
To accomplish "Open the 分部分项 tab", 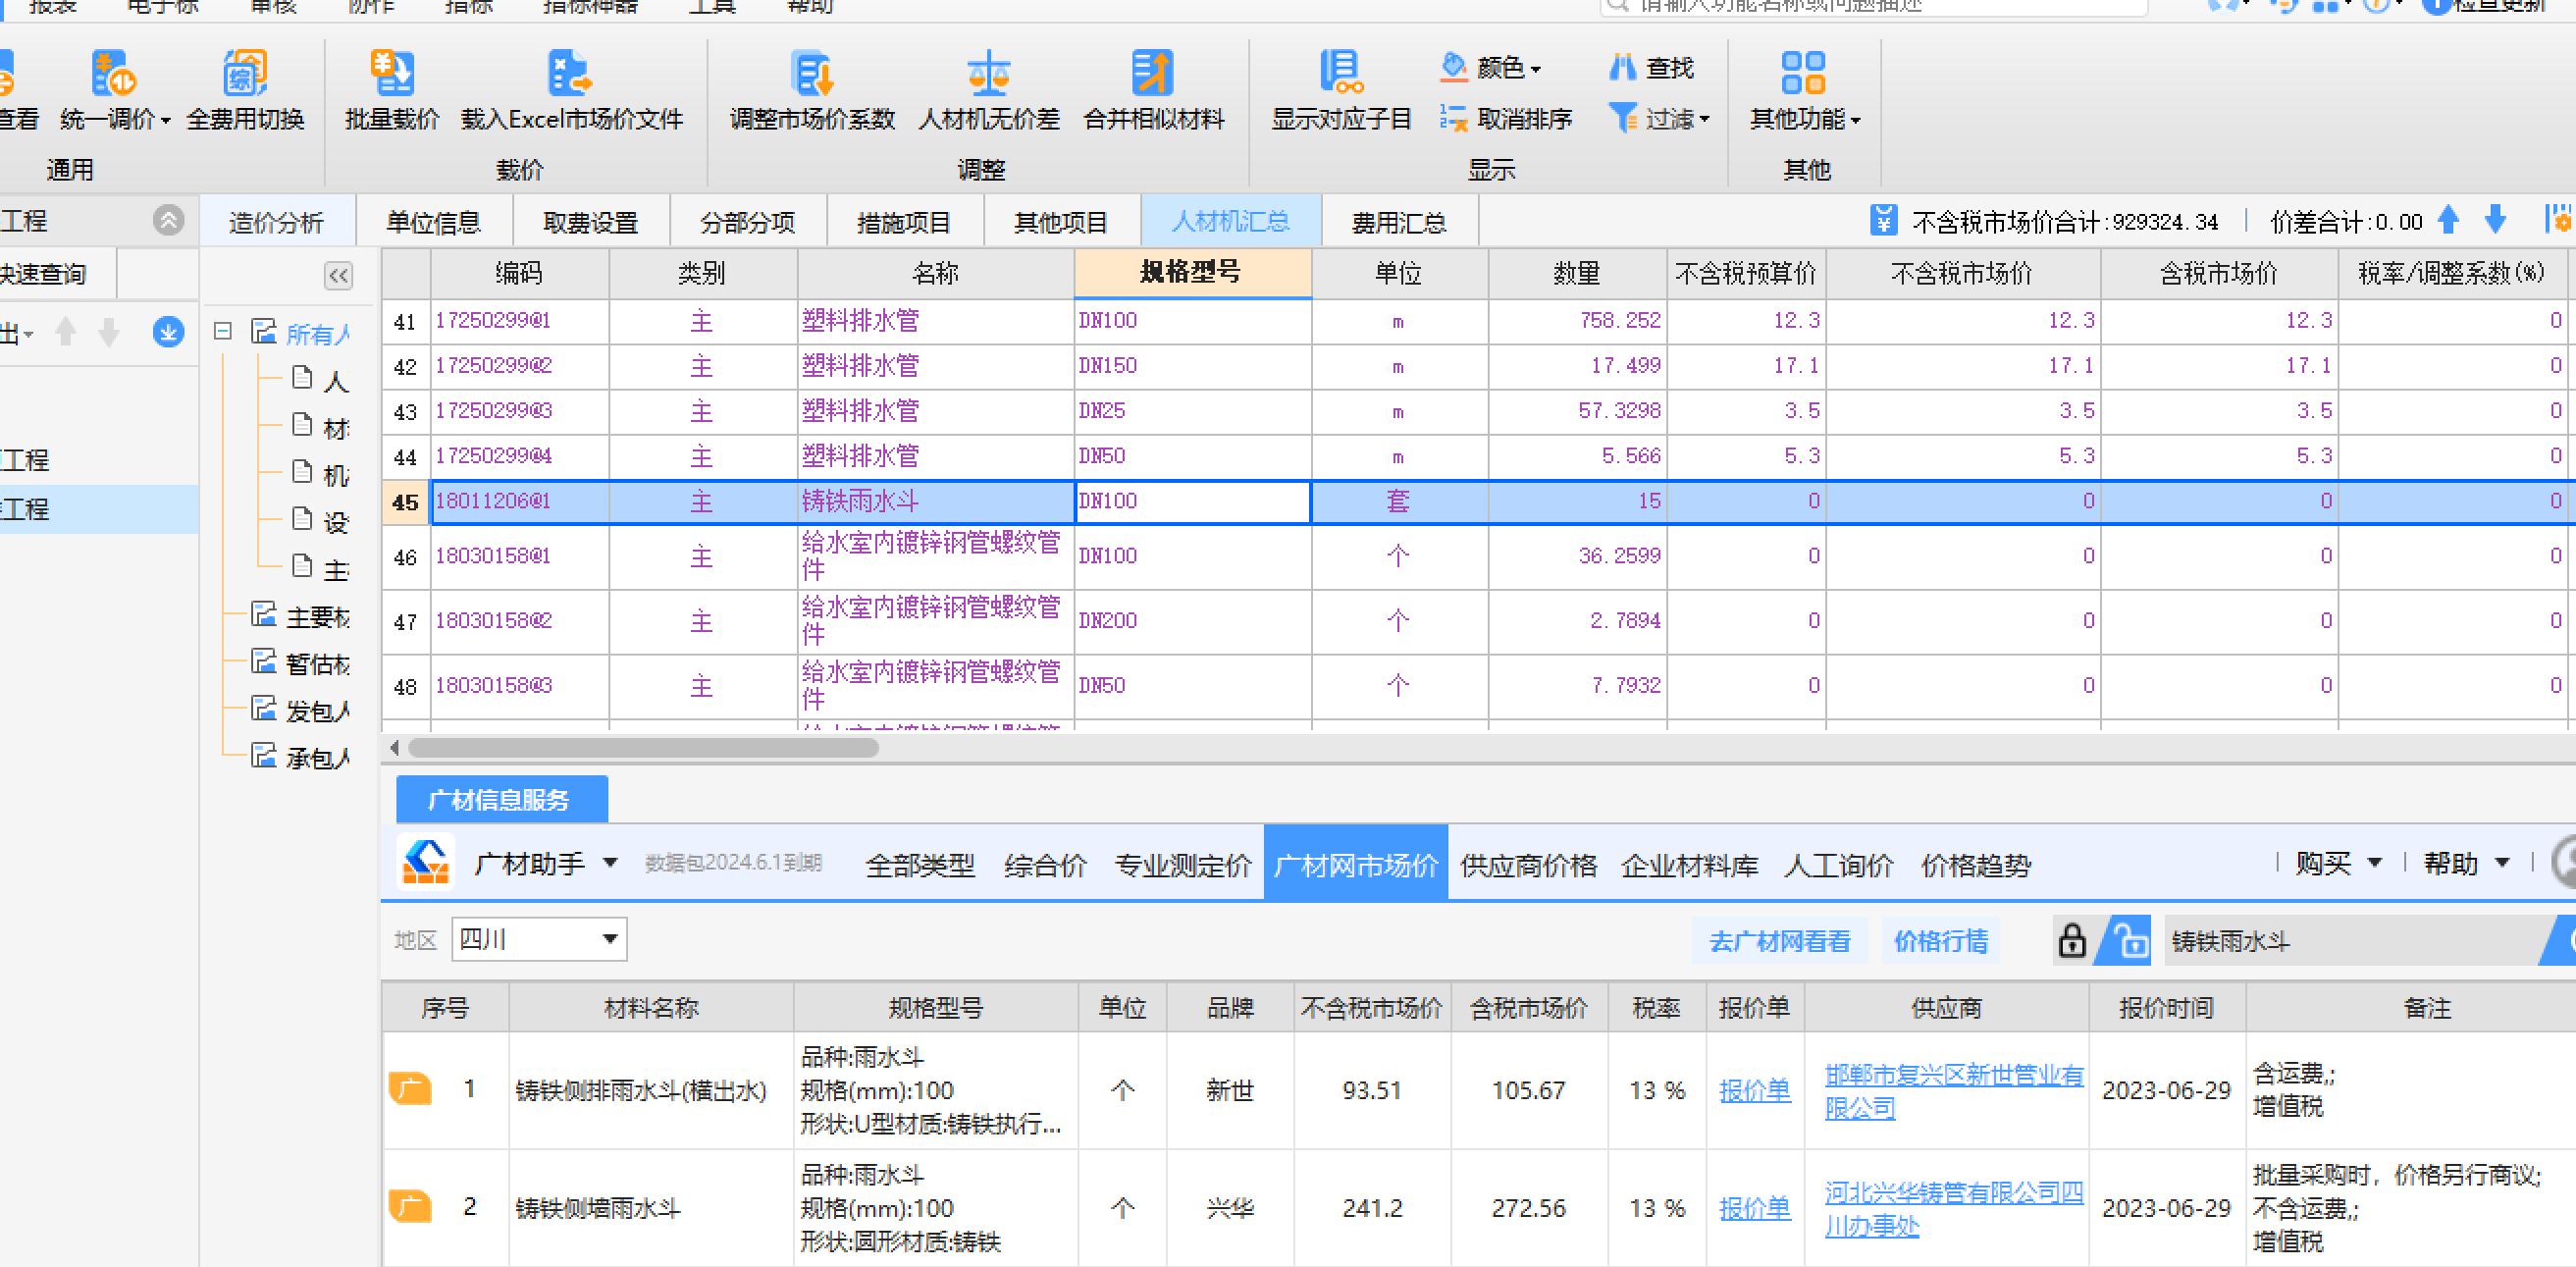I will [x=747, y=222].
